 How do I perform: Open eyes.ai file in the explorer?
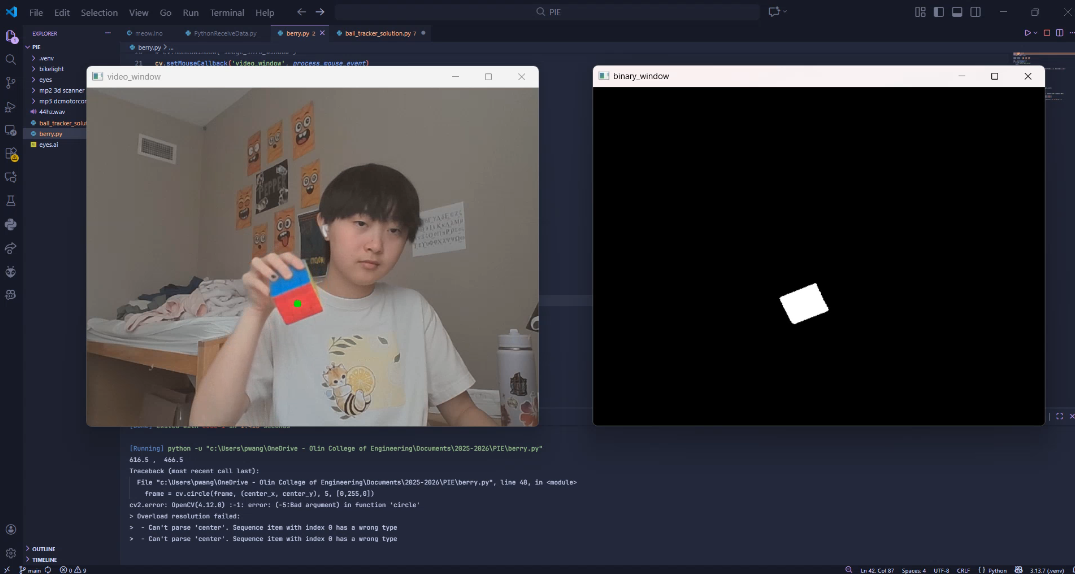pyautogui.click(x=49, y=145)
